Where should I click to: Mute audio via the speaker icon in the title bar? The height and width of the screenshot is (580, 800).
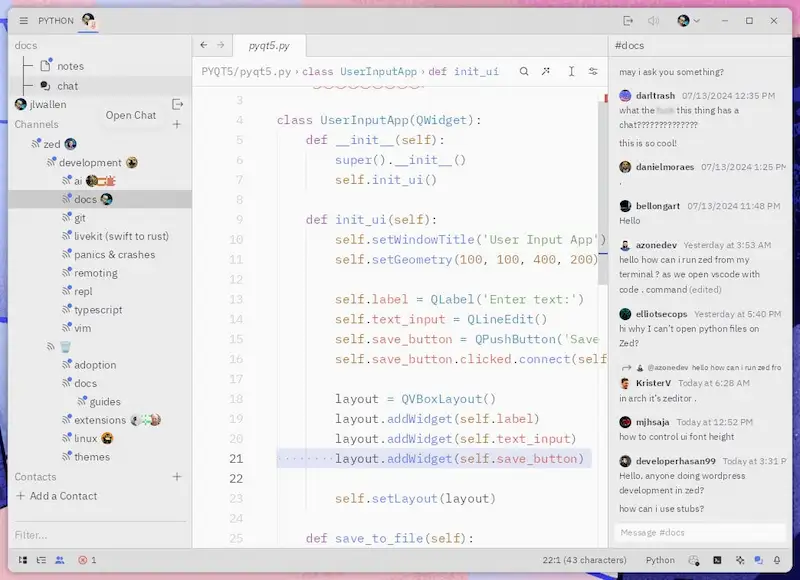(x=653, y=21)
